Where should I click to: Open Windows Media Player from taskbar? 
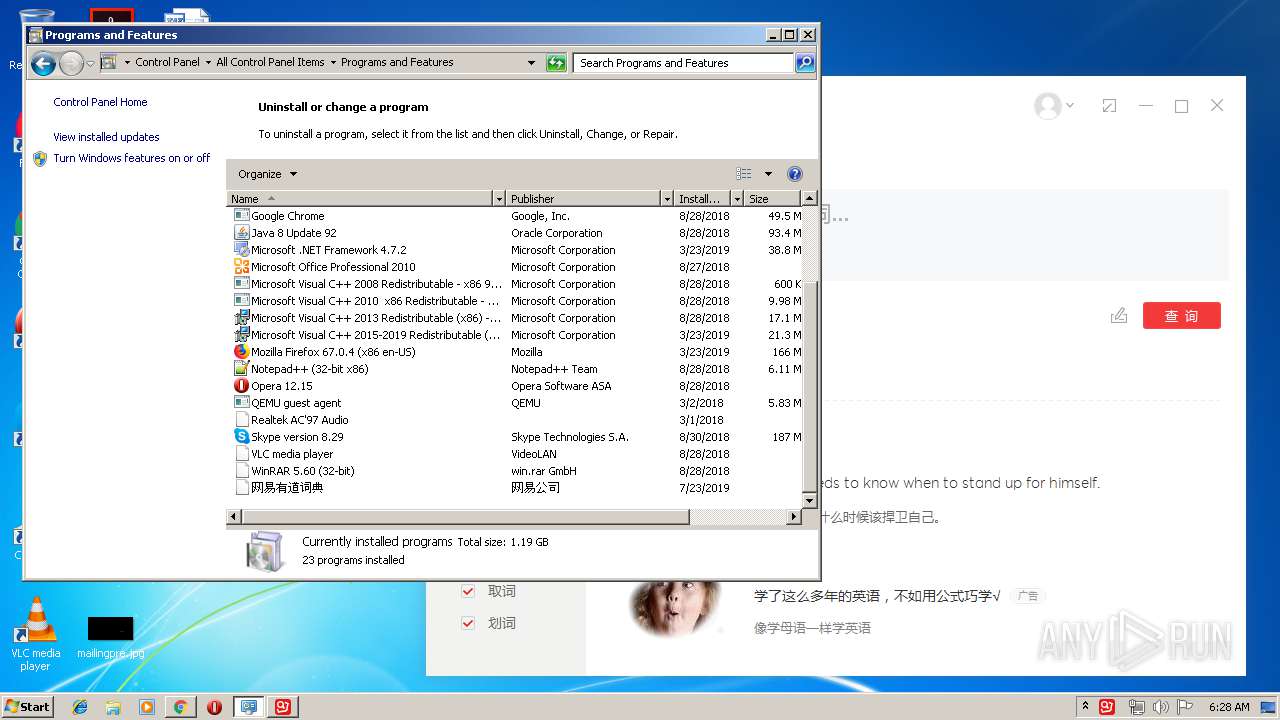[x=147, y=707]
